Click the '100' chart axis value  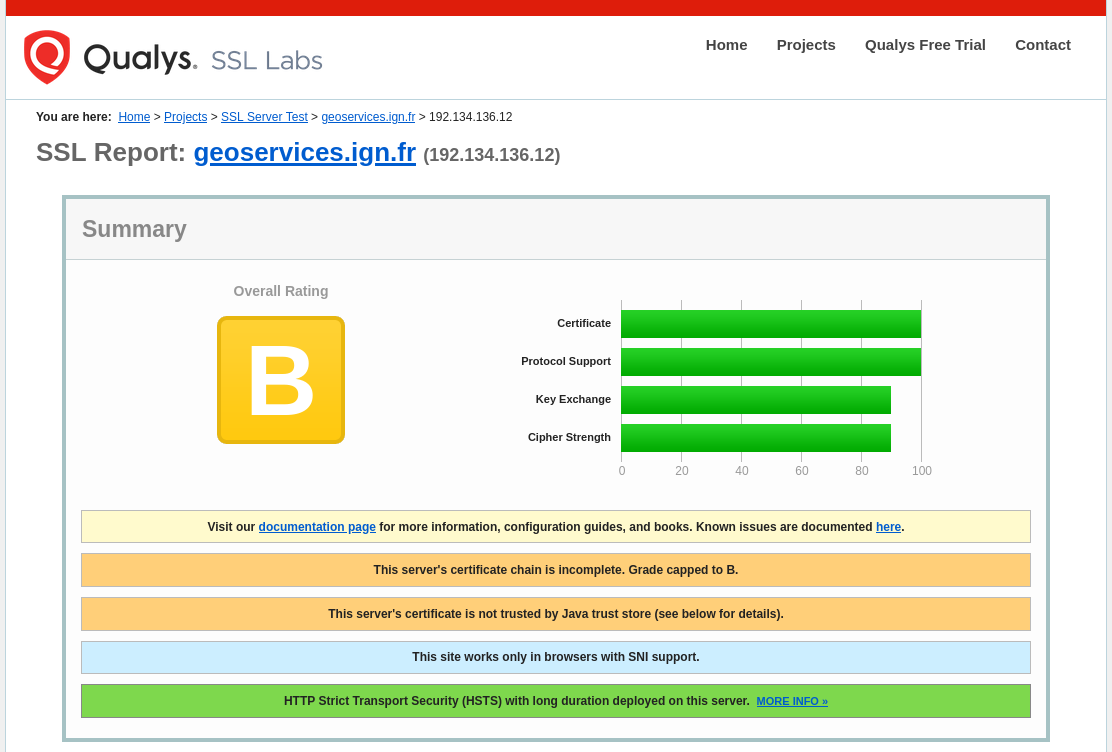[x=922, y=470]
